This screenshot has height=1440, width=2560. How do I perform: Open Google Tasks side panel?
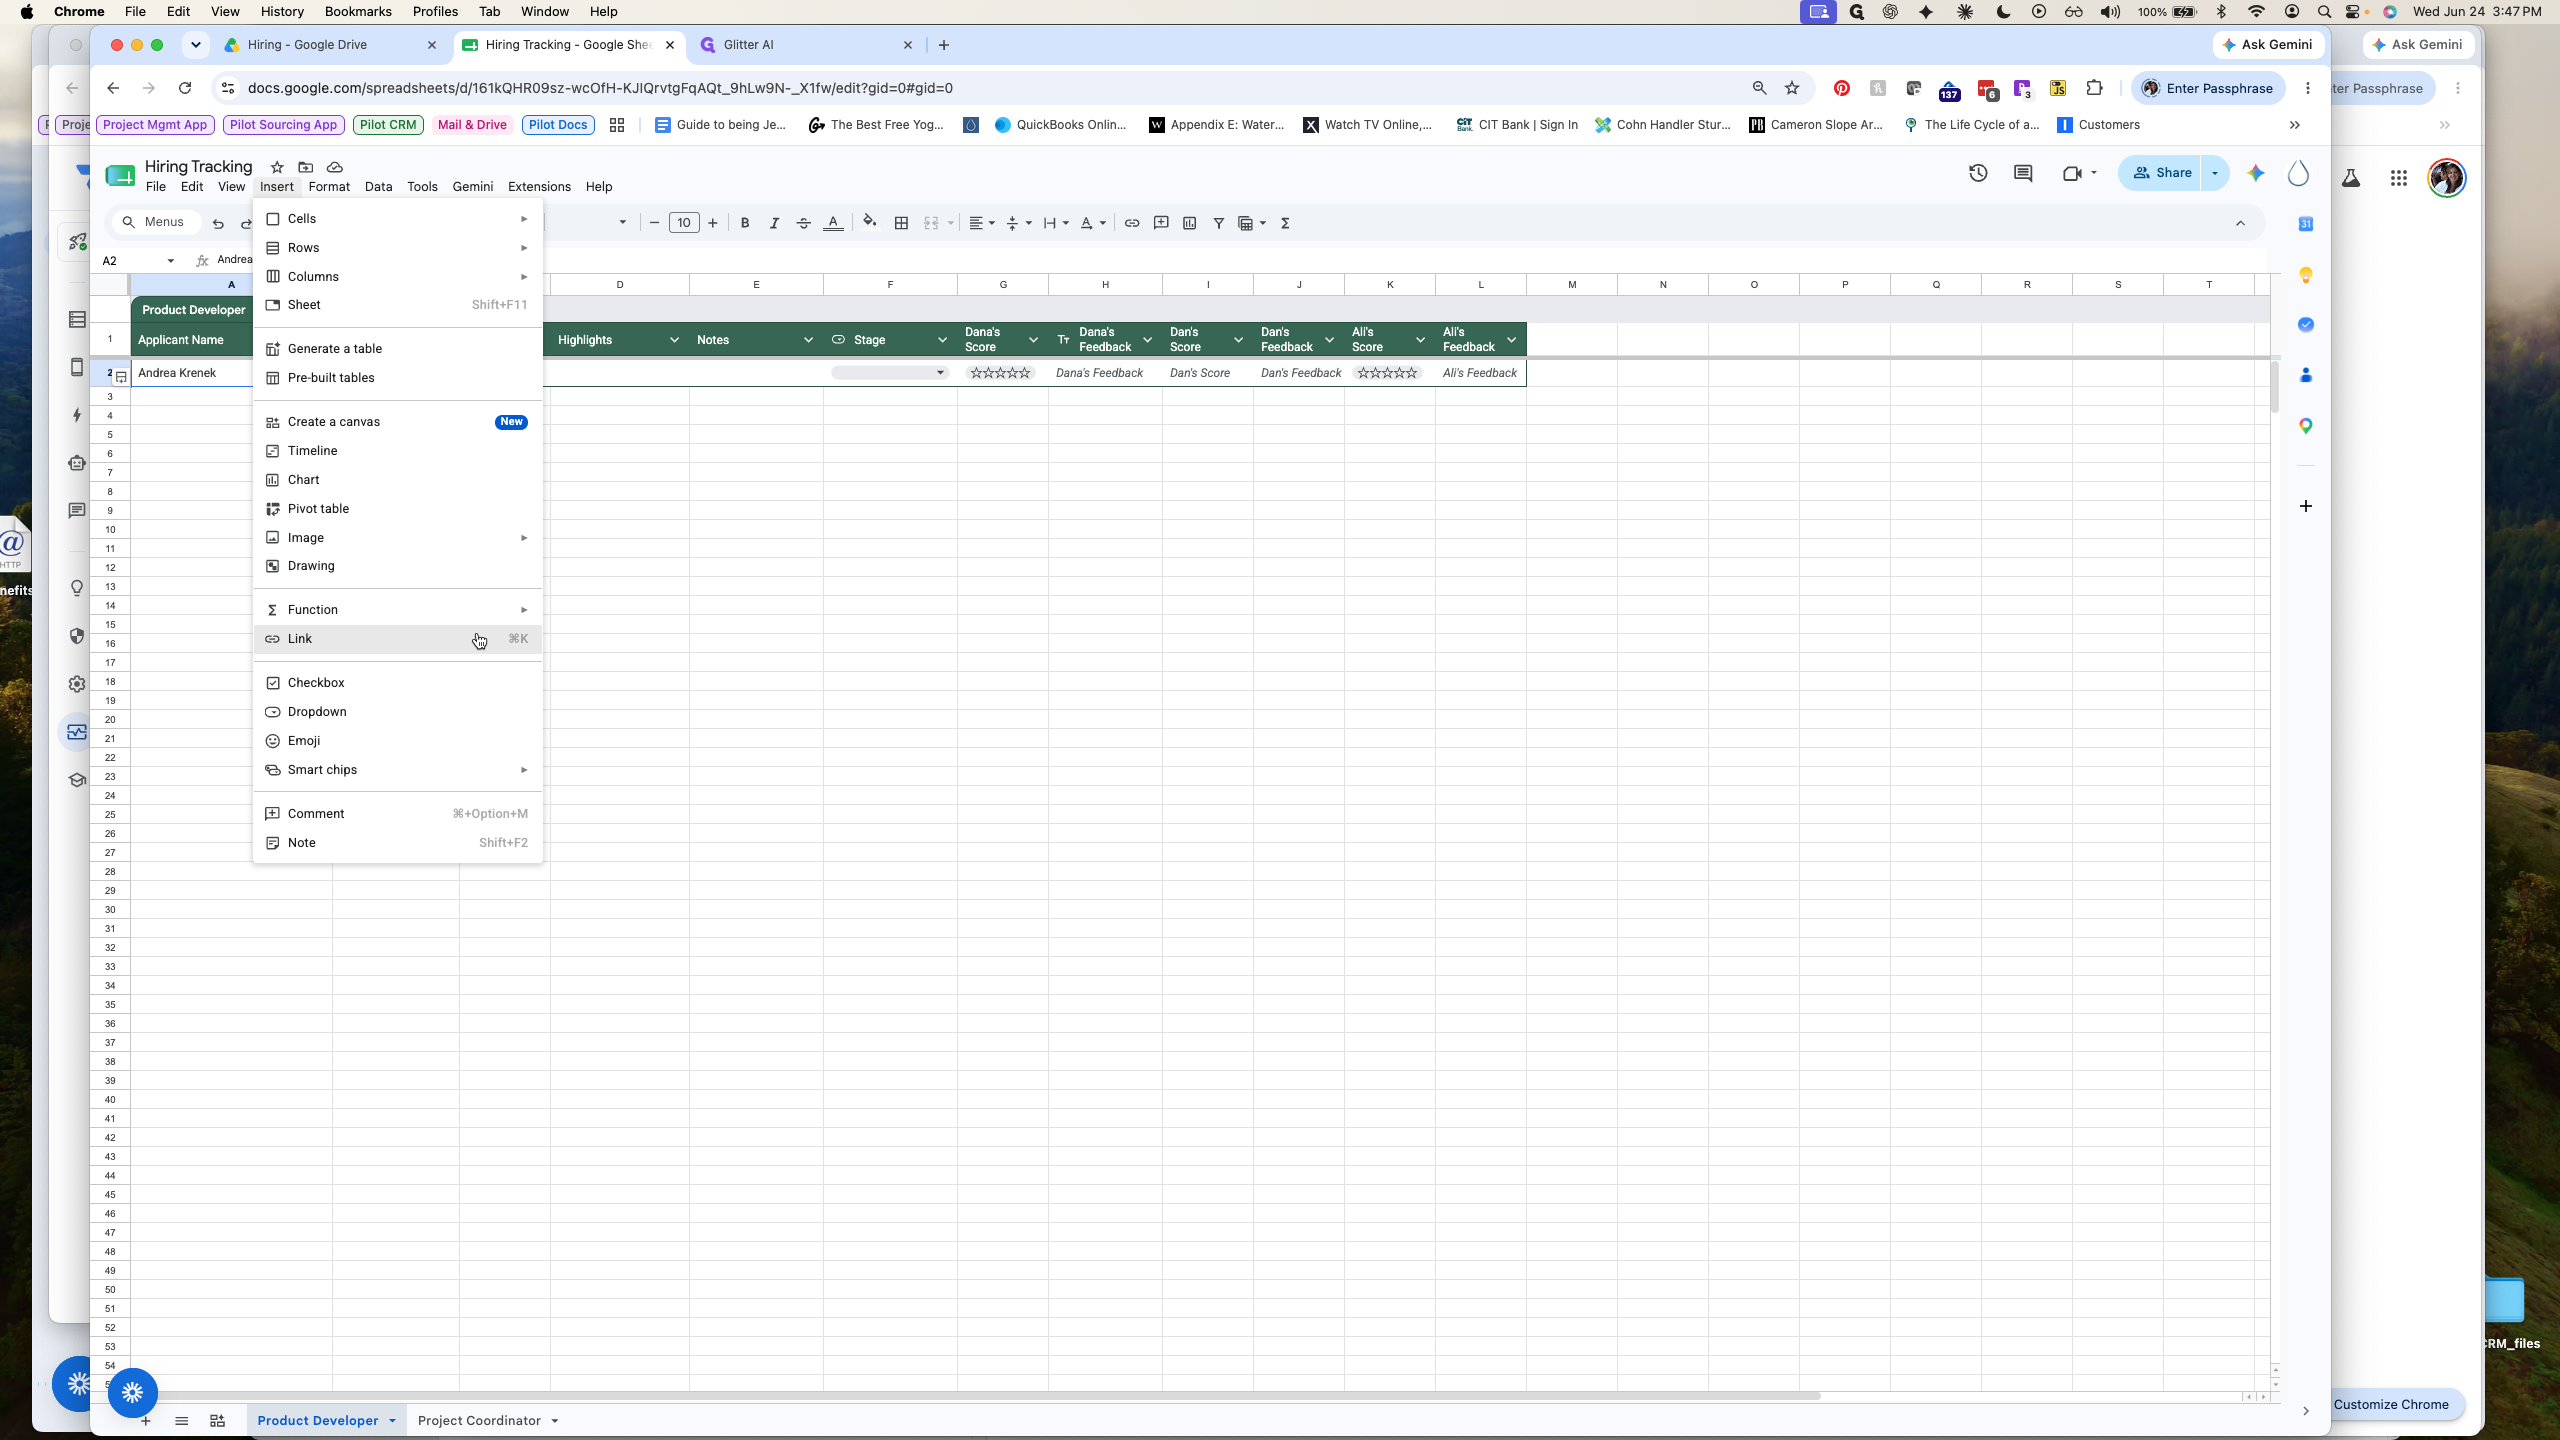coord(2306,324)
